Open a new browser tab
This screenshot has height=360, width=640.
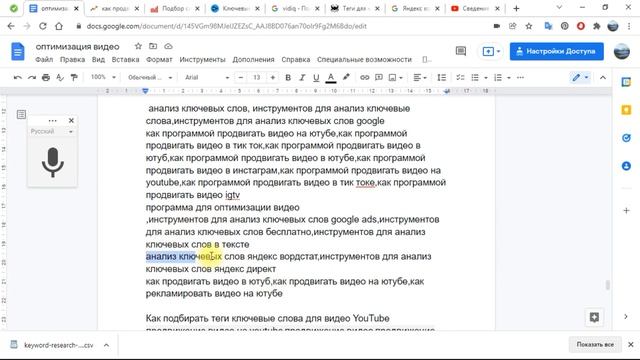pyautogui.click(x=516, y=9)
